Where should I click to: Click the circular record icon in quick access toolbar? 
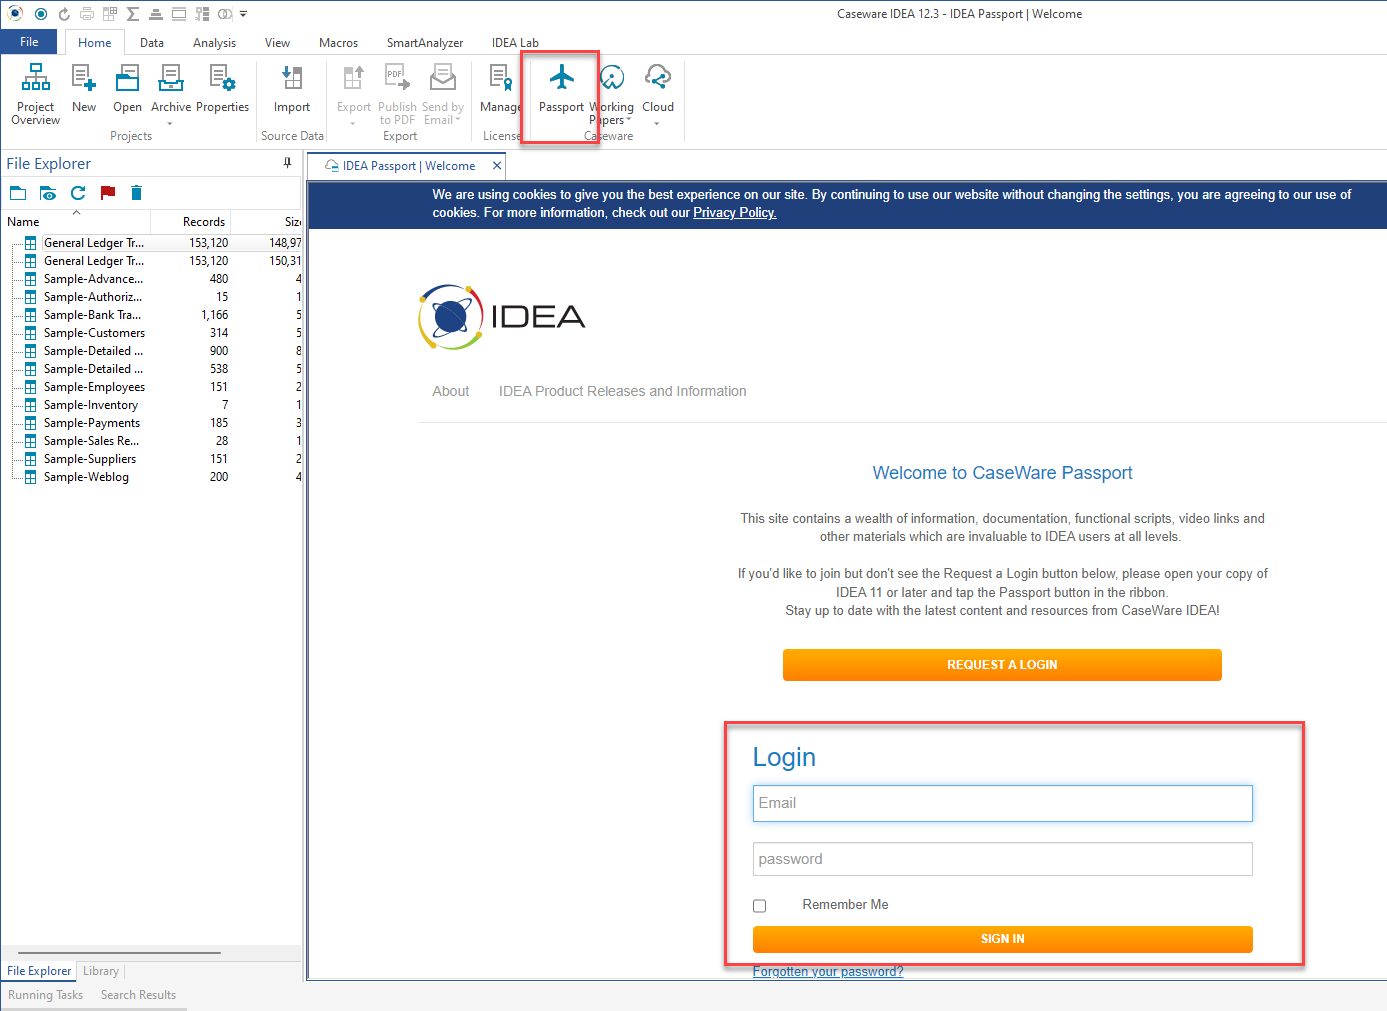pos(41,14)
